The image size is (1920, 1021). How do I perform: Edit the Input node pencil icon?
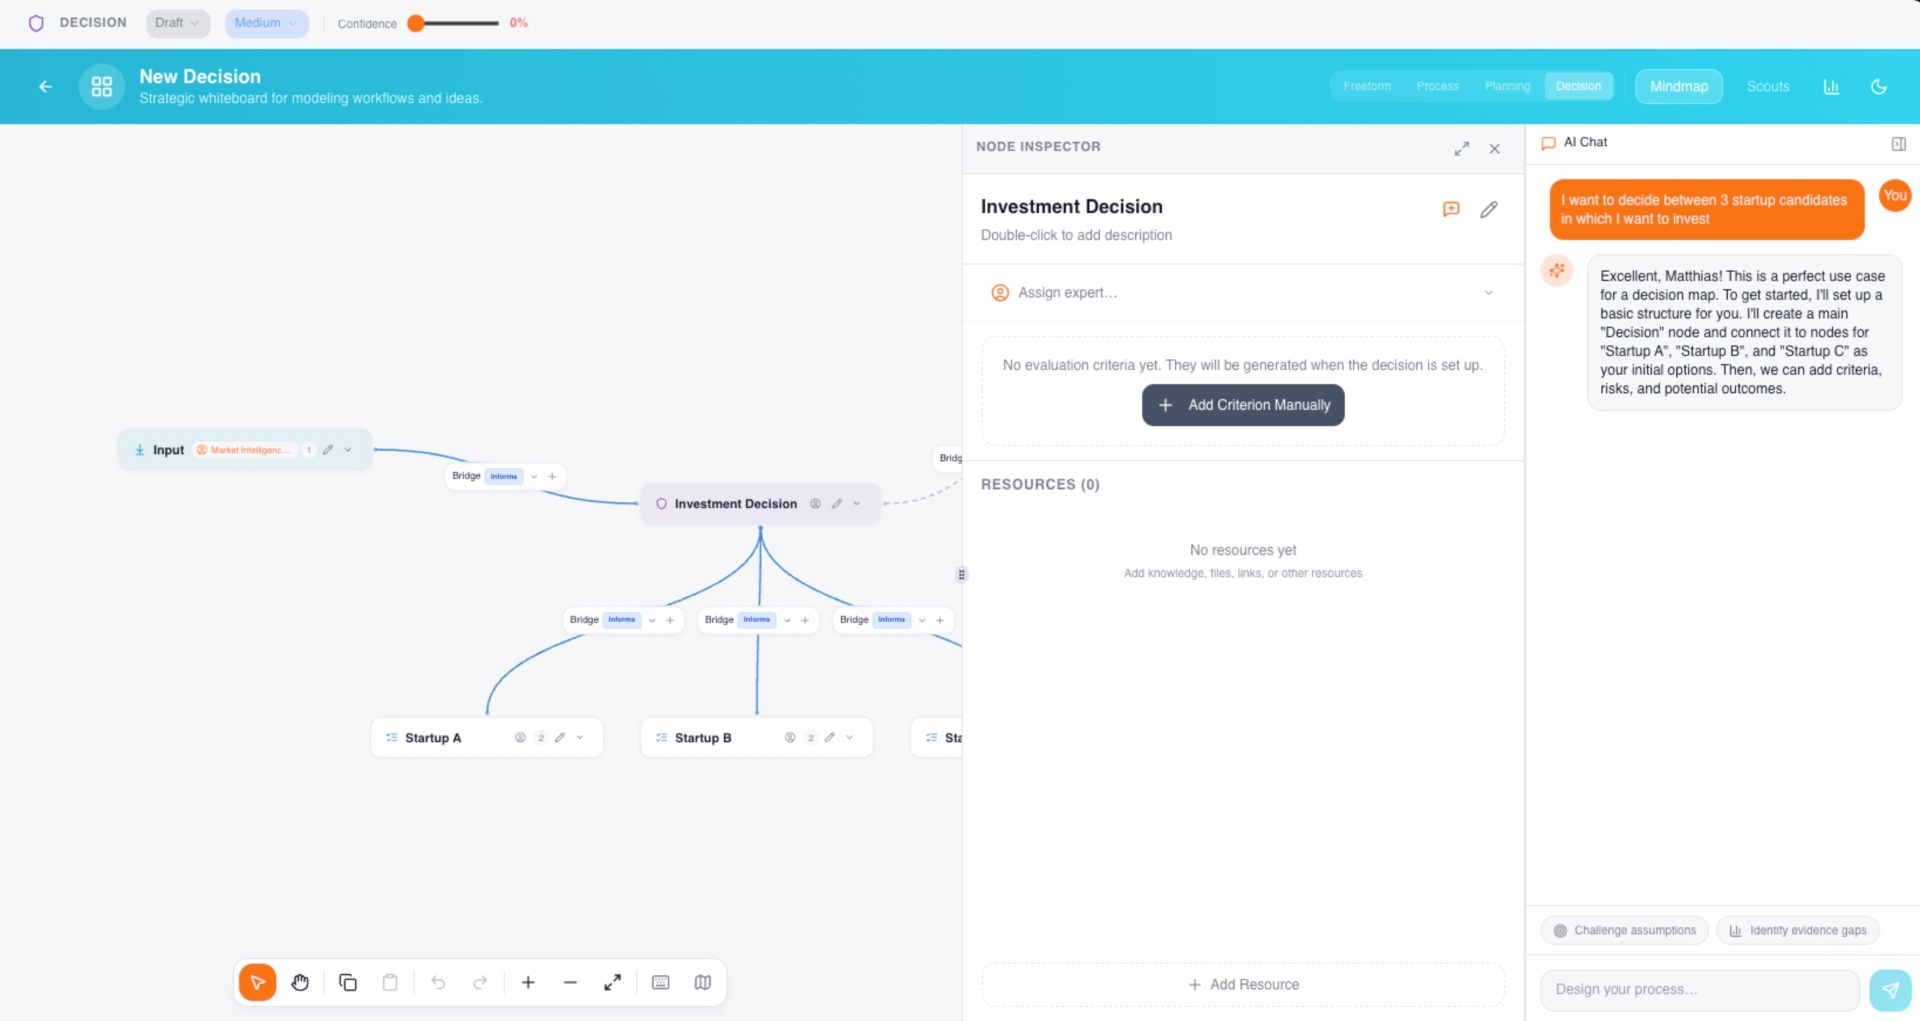tap(328, 450)
